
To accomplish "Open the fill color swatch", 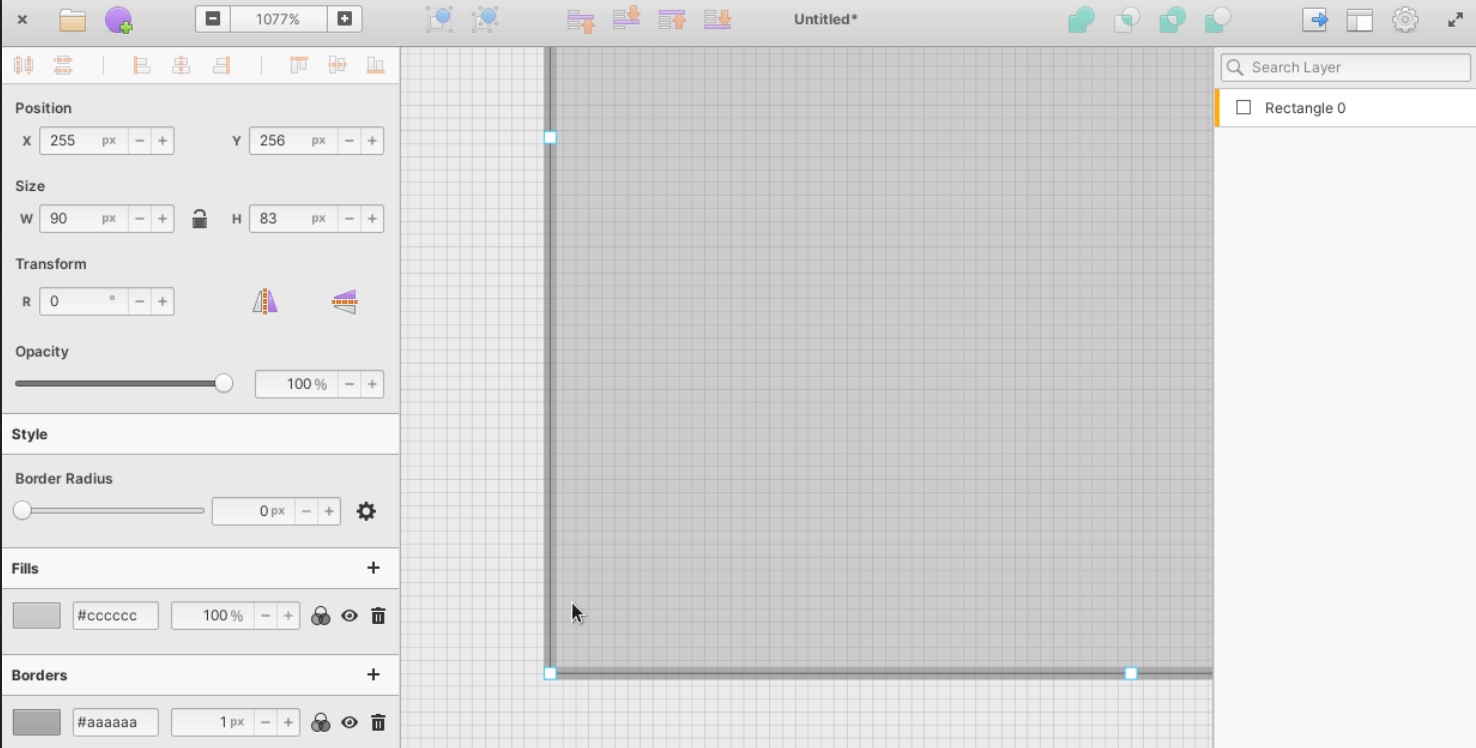I will 37,616.
